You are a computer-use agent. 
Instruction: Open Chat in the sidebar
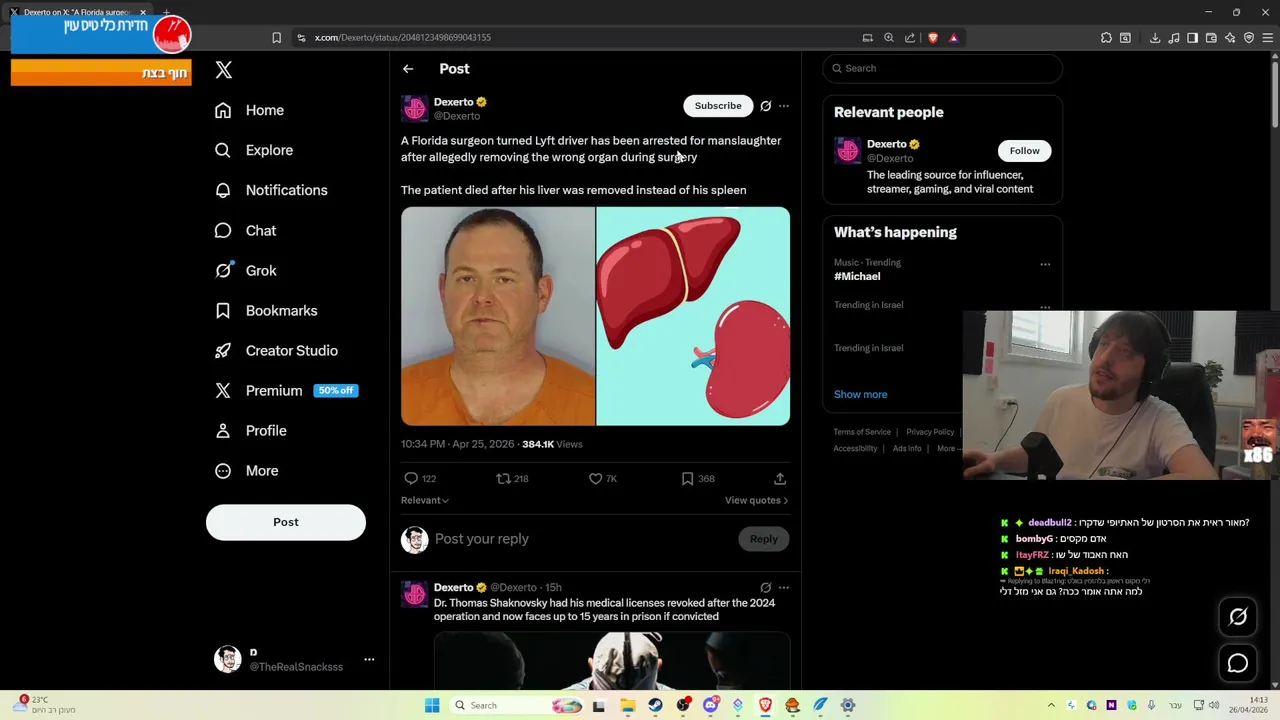246,231
